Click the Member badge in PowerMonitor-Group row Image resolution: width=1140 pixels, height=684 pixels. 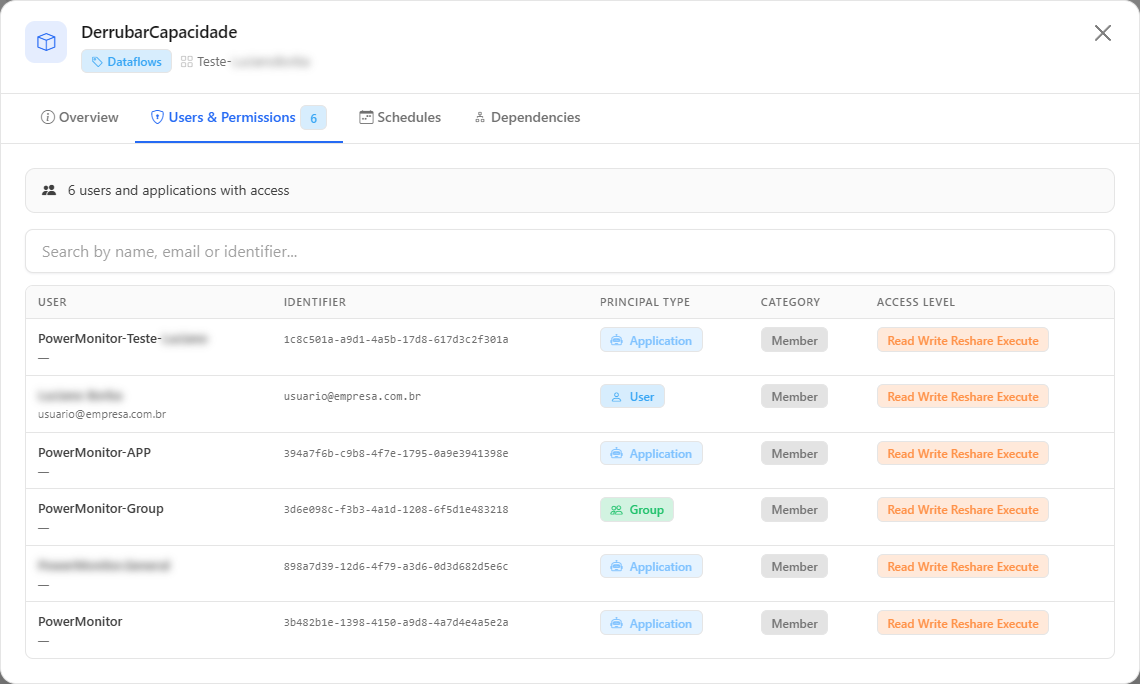[794, 510]
